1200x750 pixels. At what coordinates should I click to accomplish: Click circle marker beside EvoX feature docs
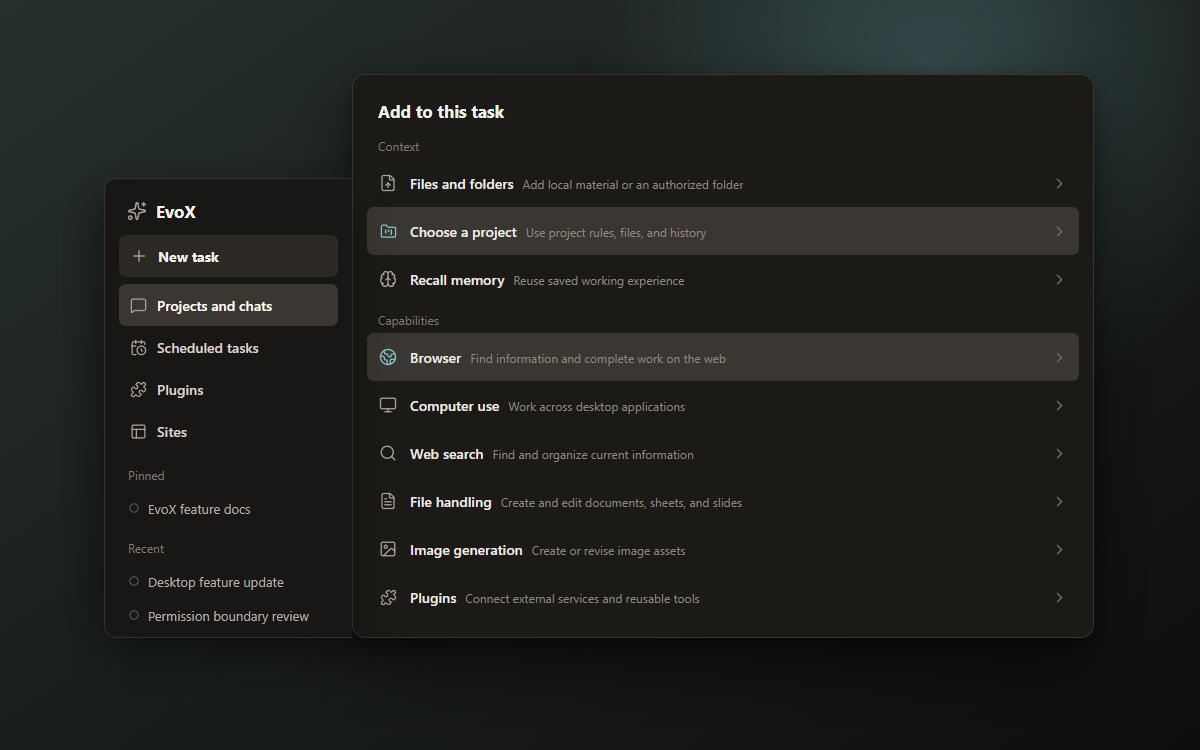tap(134, 508)
